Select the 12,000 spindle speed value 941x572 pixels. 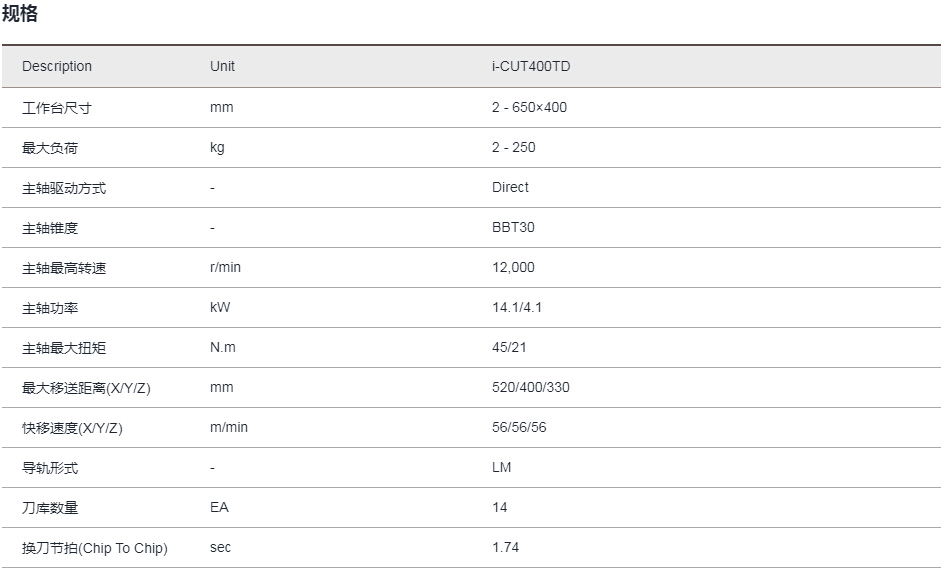coord(513,268)
